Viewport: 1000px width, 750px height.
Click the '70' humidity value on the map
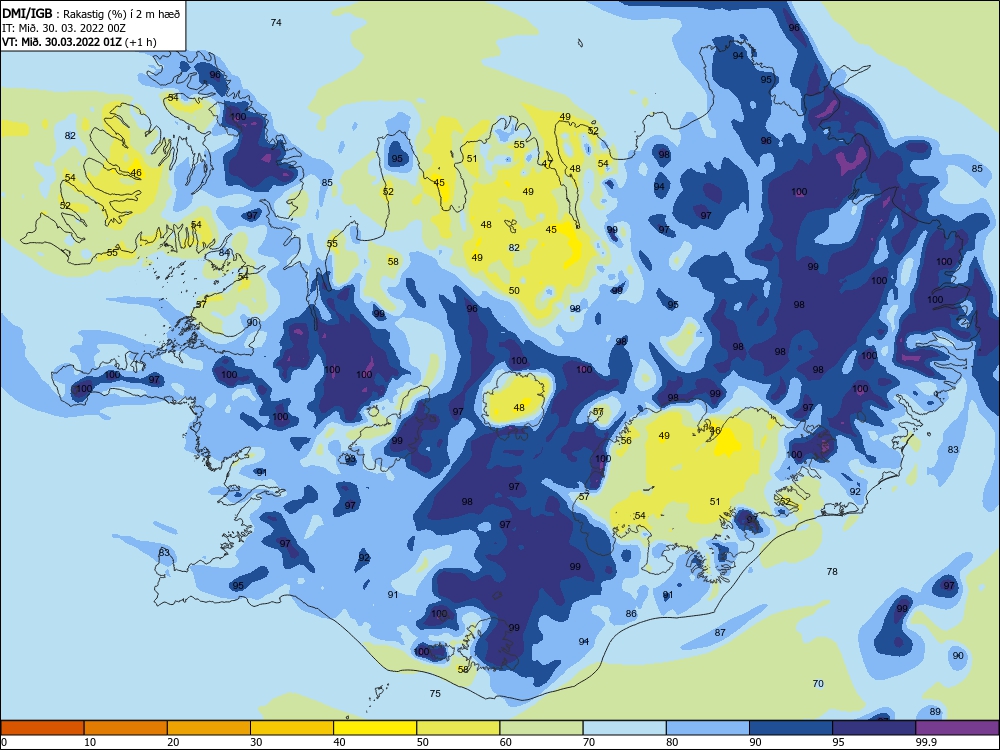pyautogui.click(x=818, y=684)
